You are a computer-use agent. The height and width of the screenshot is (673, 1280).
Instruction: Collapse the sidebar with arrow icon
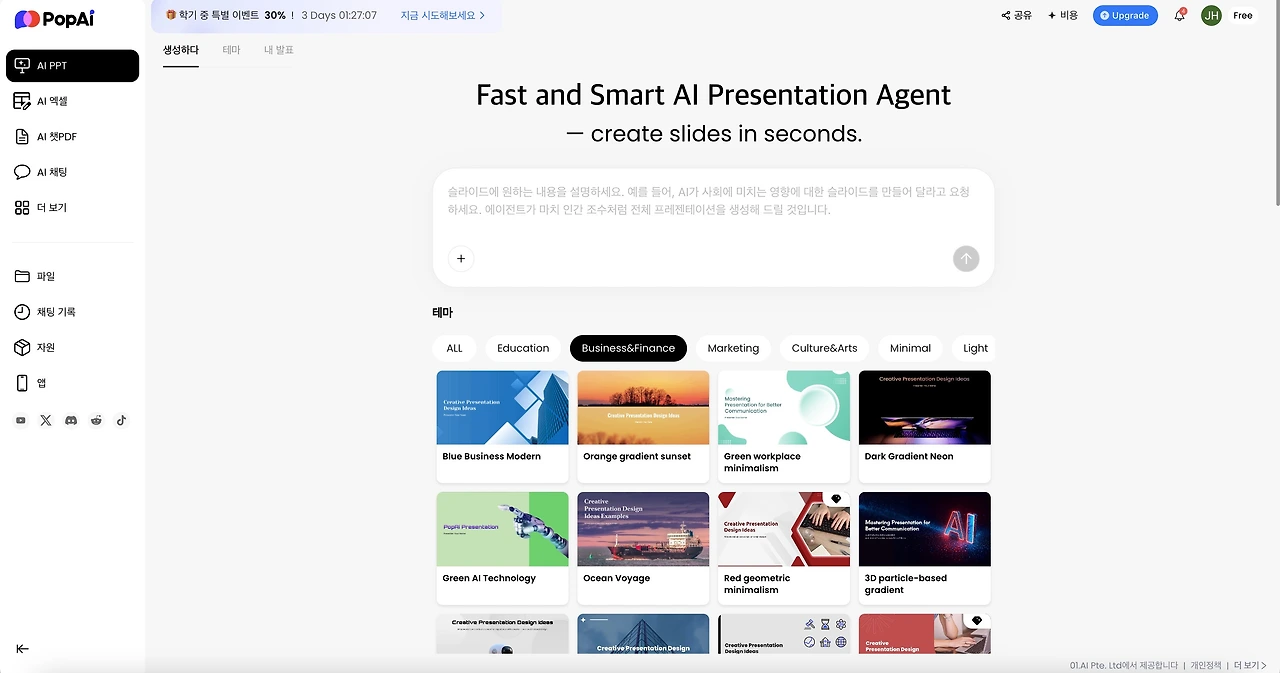pyautogui.click(x=22, y=649)
